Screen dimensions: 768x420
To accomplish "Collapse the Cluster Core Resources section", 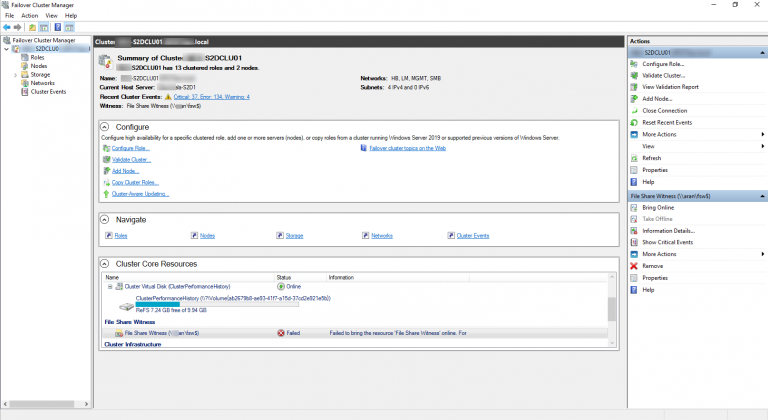I will [x=104, y=264].
